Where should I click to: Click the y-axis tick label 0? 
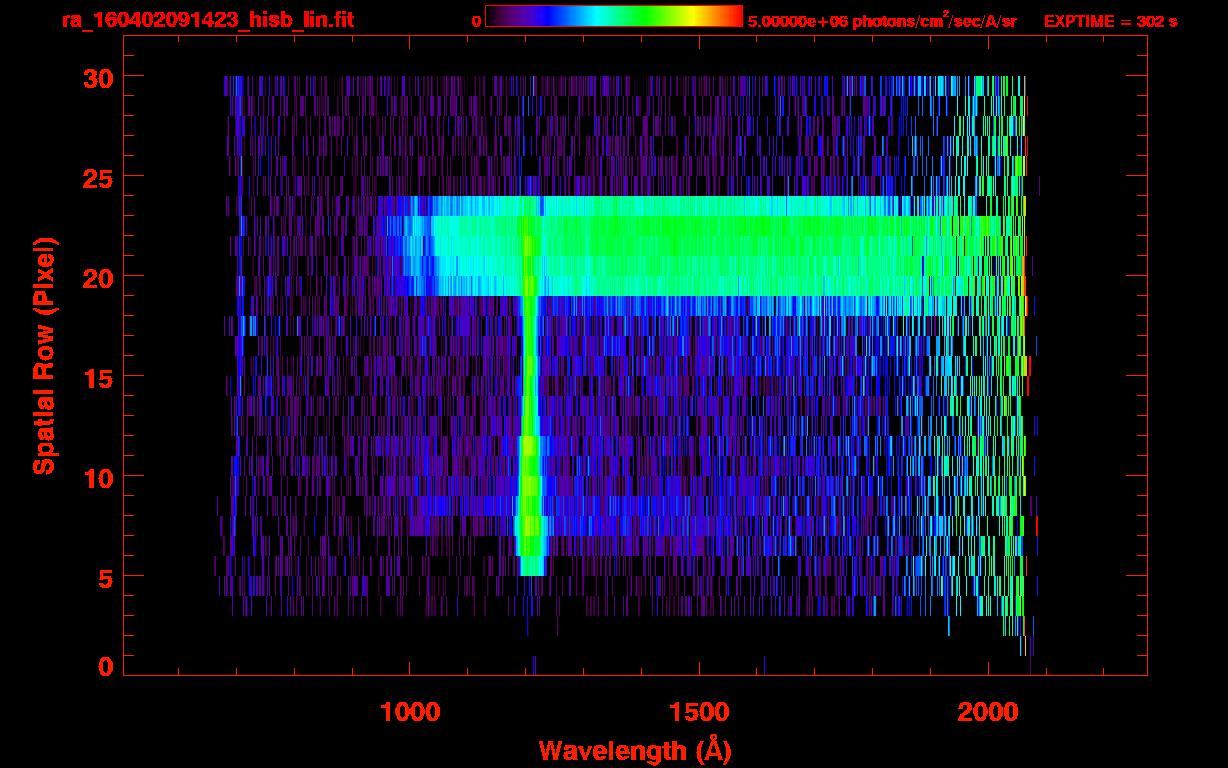[x=106, y=666]
